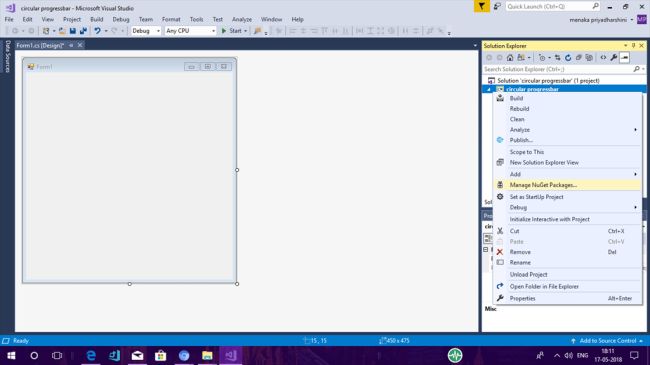Choose Rebuild from the context menu
This screenshot has height=365, width=650.
(568, 109)
